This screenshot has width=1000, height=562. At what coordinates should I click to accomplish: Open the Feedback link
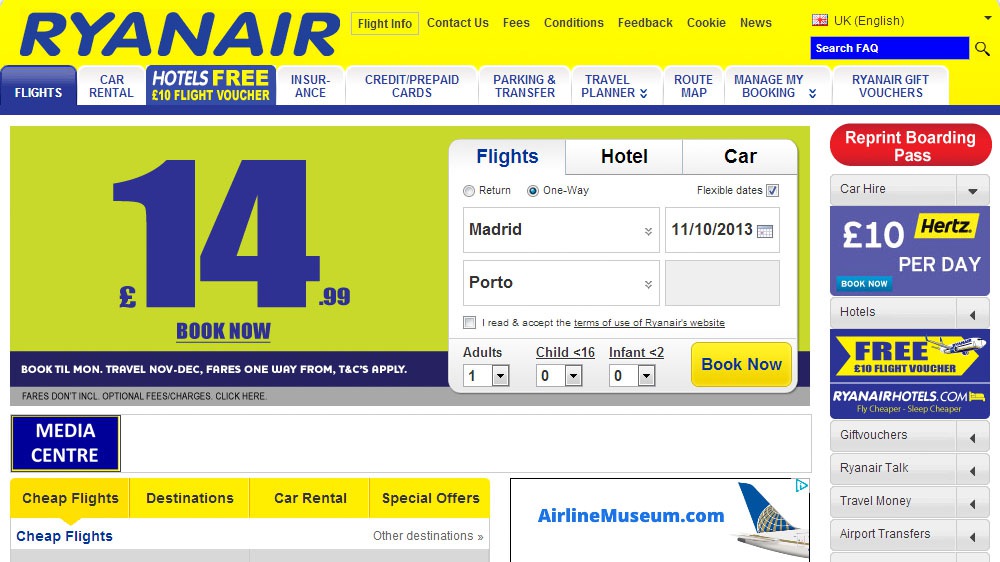point(645,23)
